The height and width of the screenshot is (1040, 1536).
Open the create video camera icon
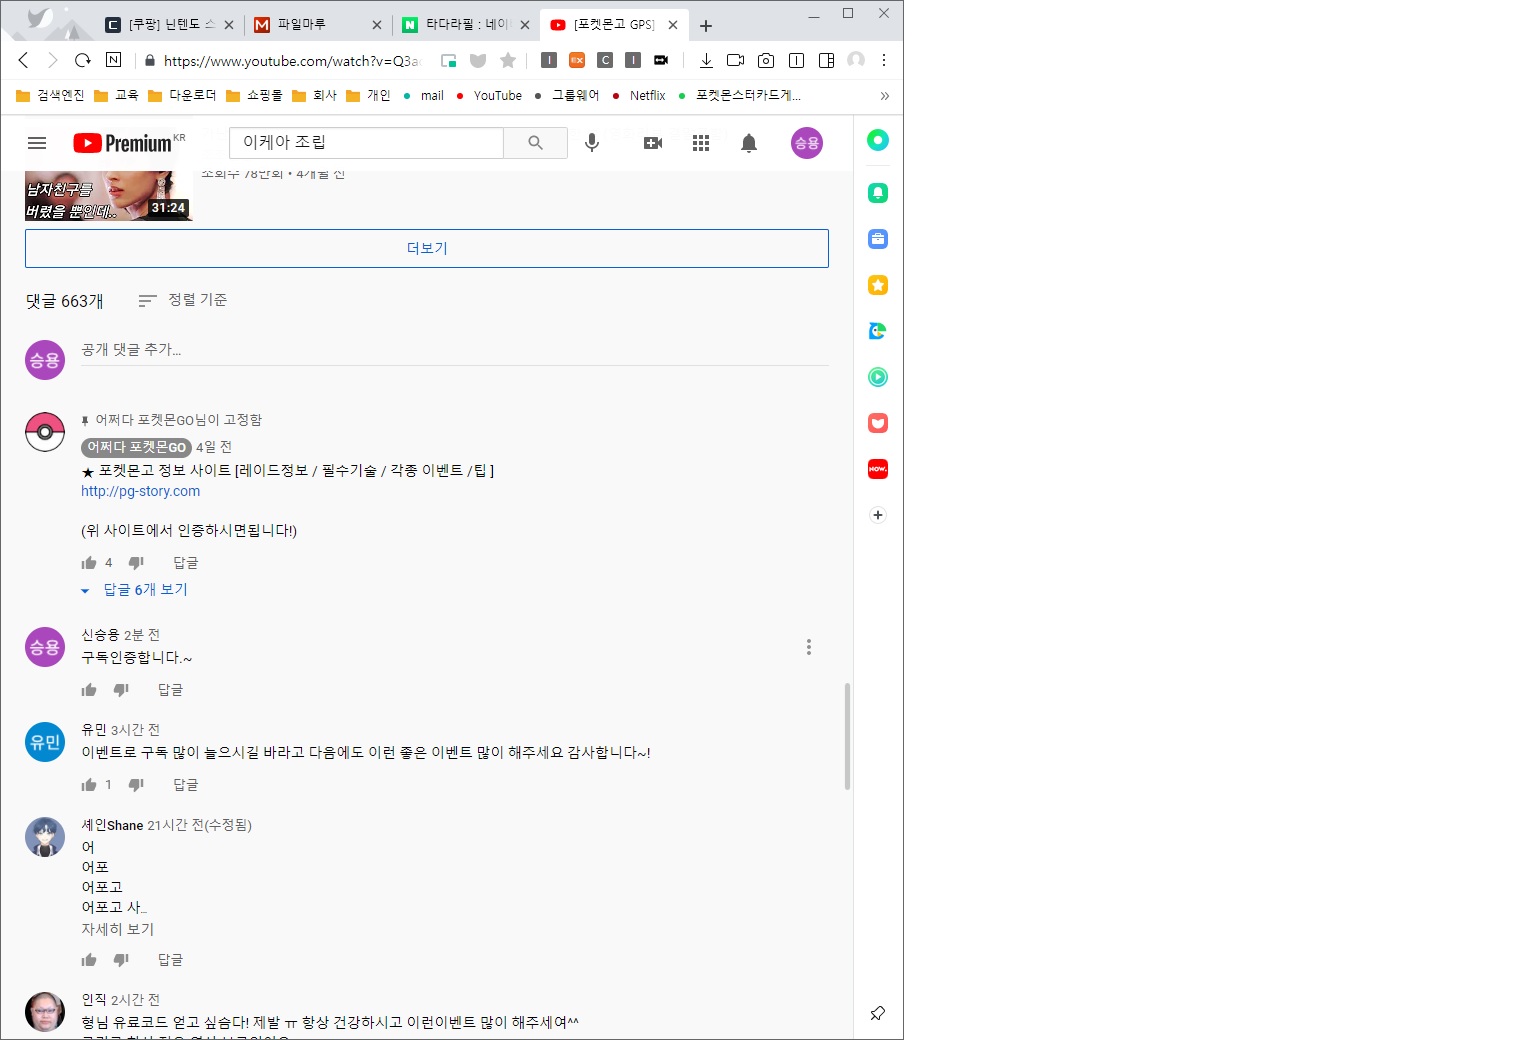tap(653, 143)
